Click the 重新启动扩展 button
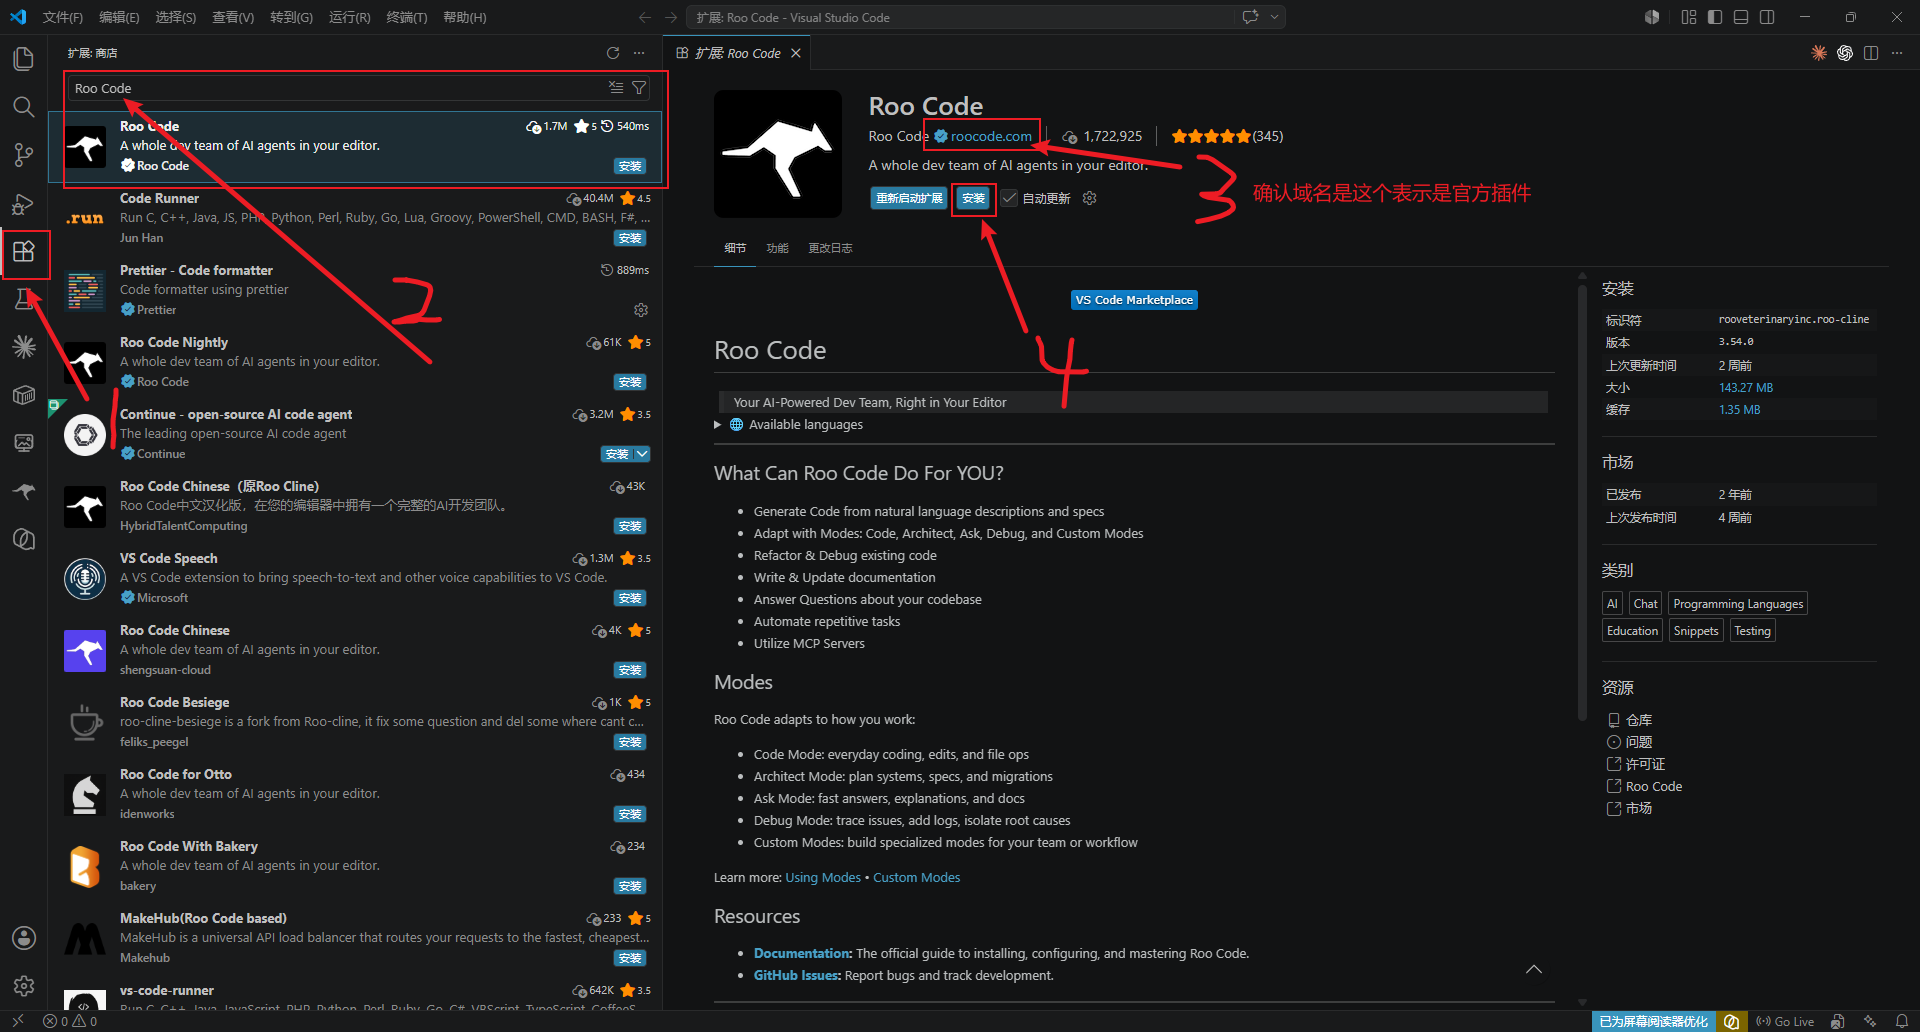The image size is (1920, 1032). click(x=909, y=198)
